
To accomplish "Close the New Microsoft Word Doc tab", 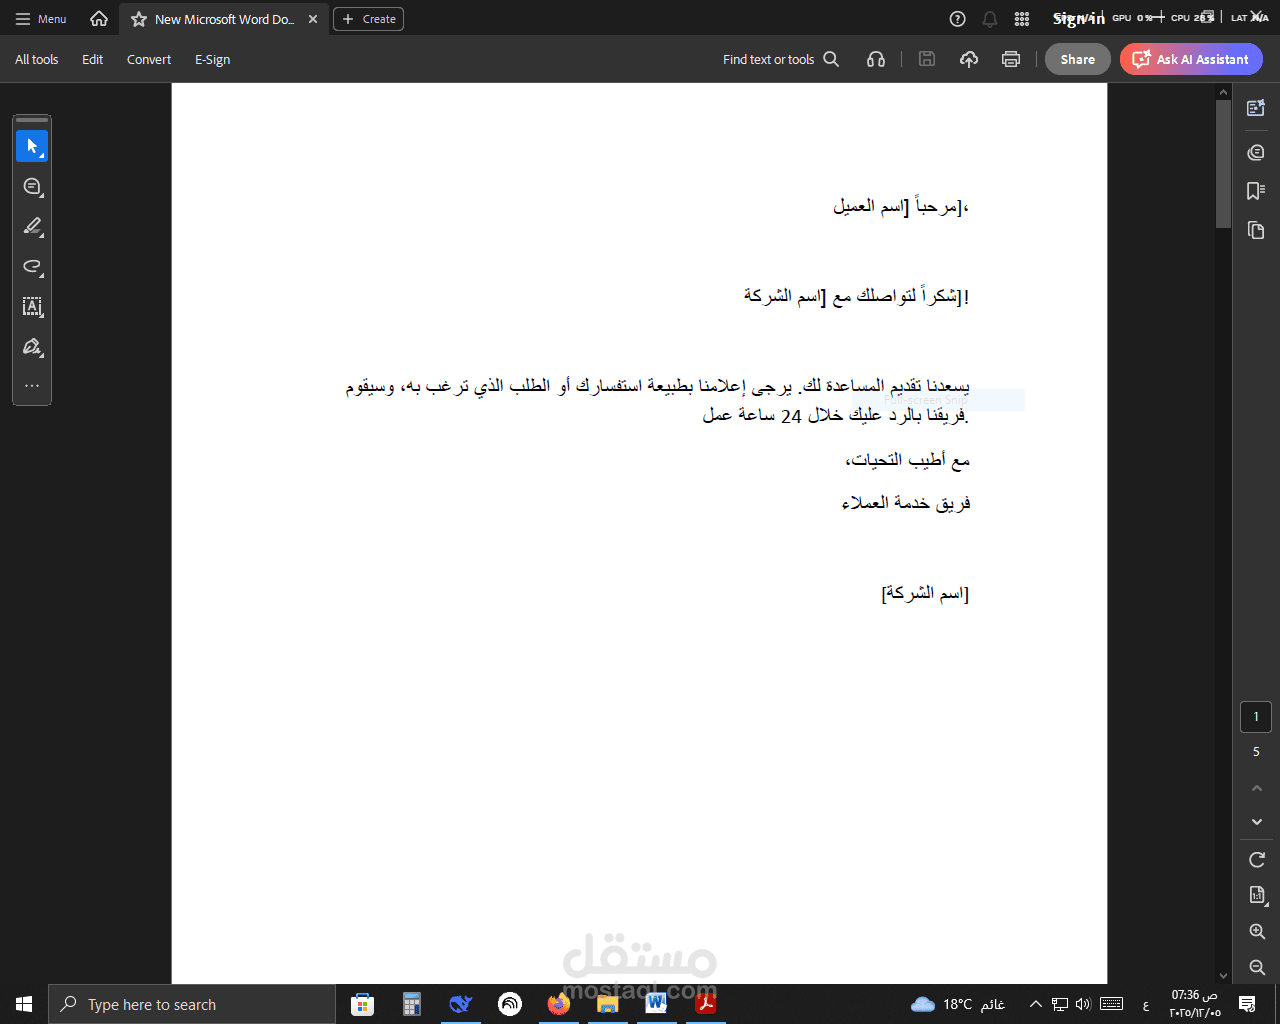I will [x=313, y=19].
